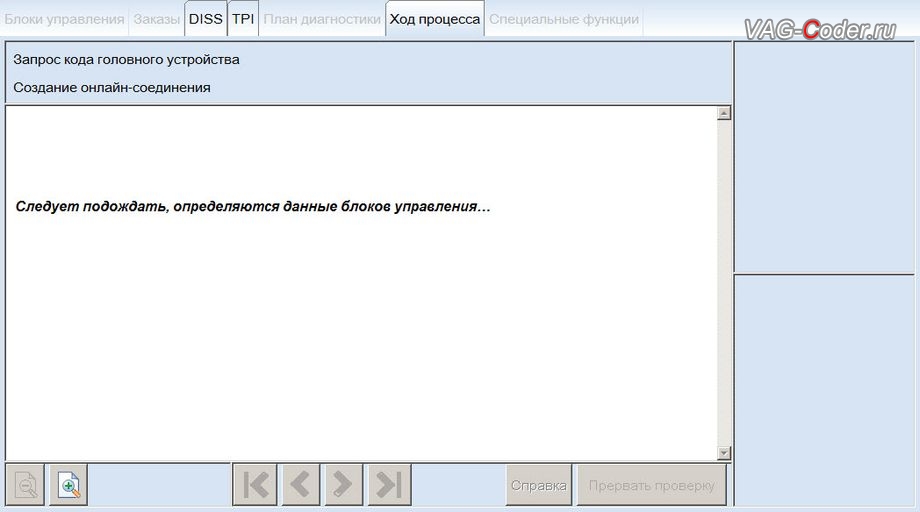Jump to the first page arrow
920x512 pixels.
pos(255,484)
